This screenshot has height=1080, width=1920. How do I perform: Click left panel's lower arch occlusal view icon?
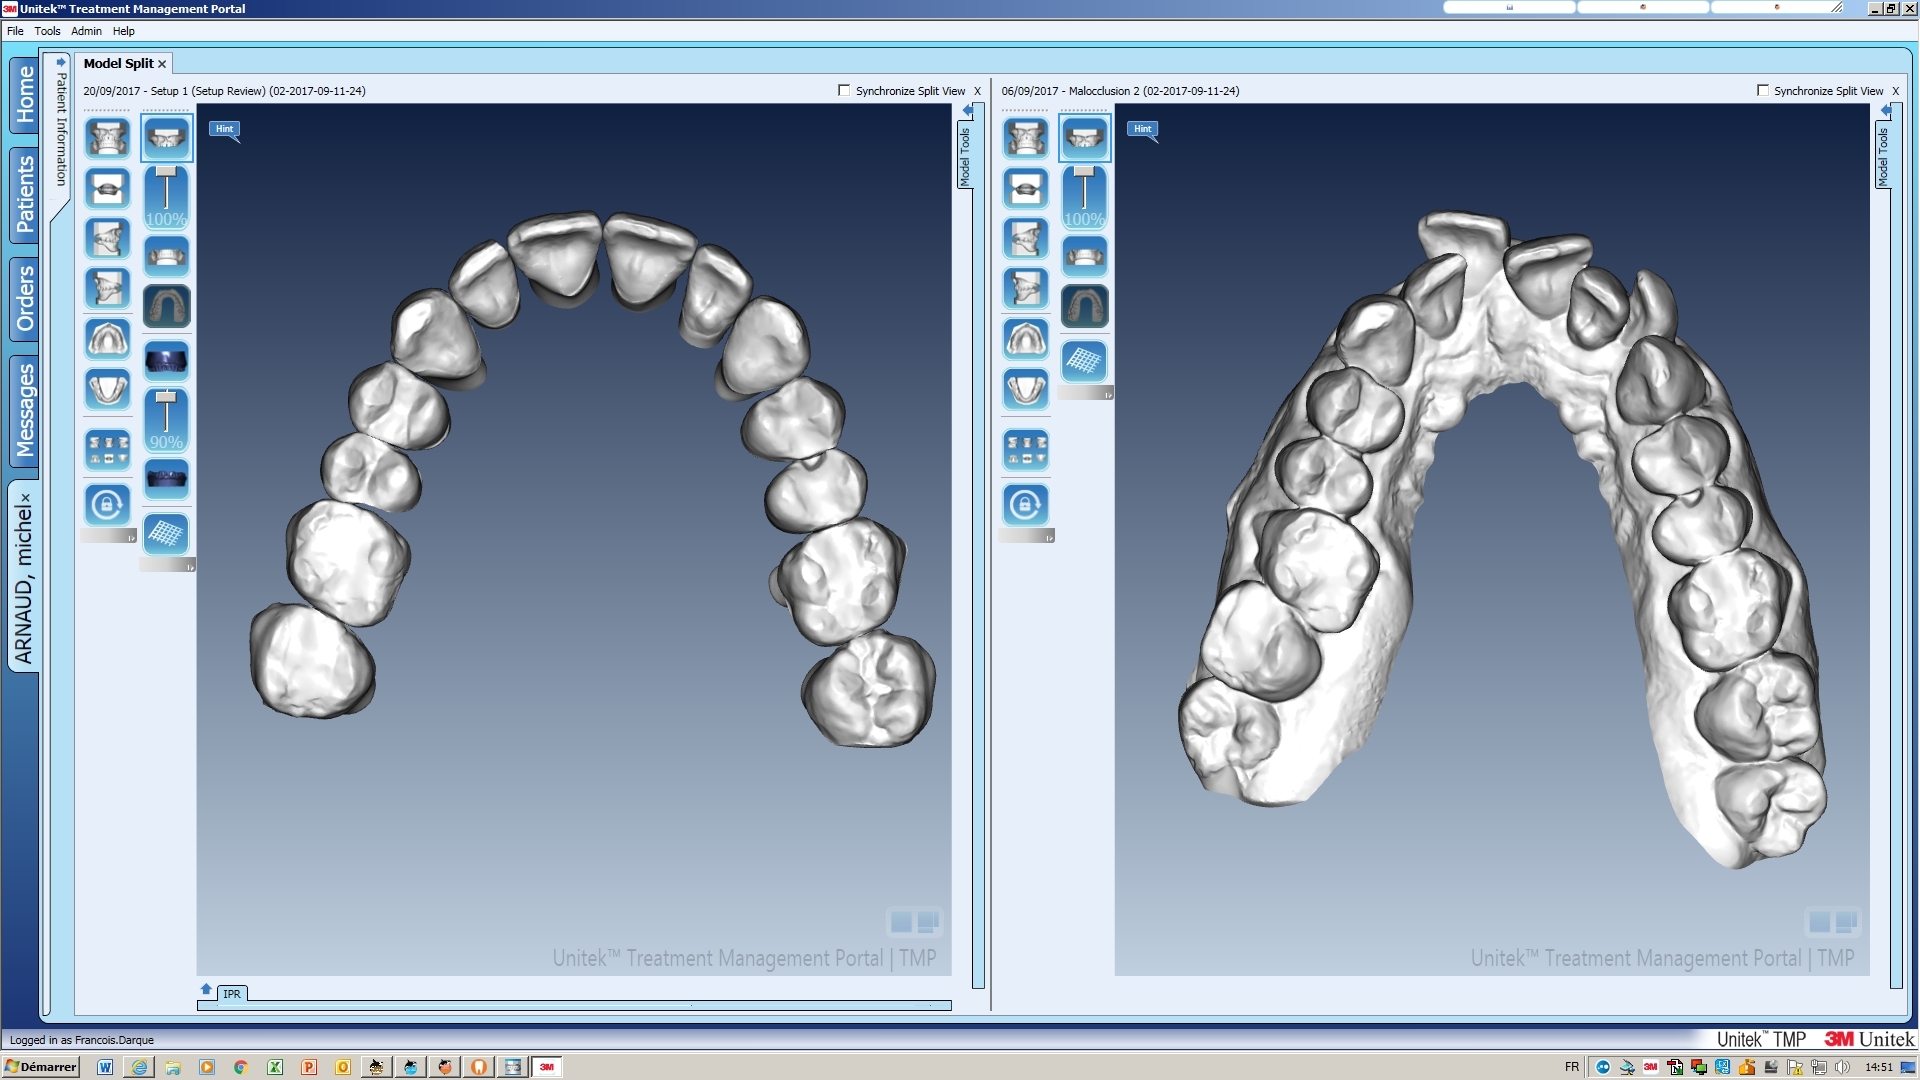point(107,389)
